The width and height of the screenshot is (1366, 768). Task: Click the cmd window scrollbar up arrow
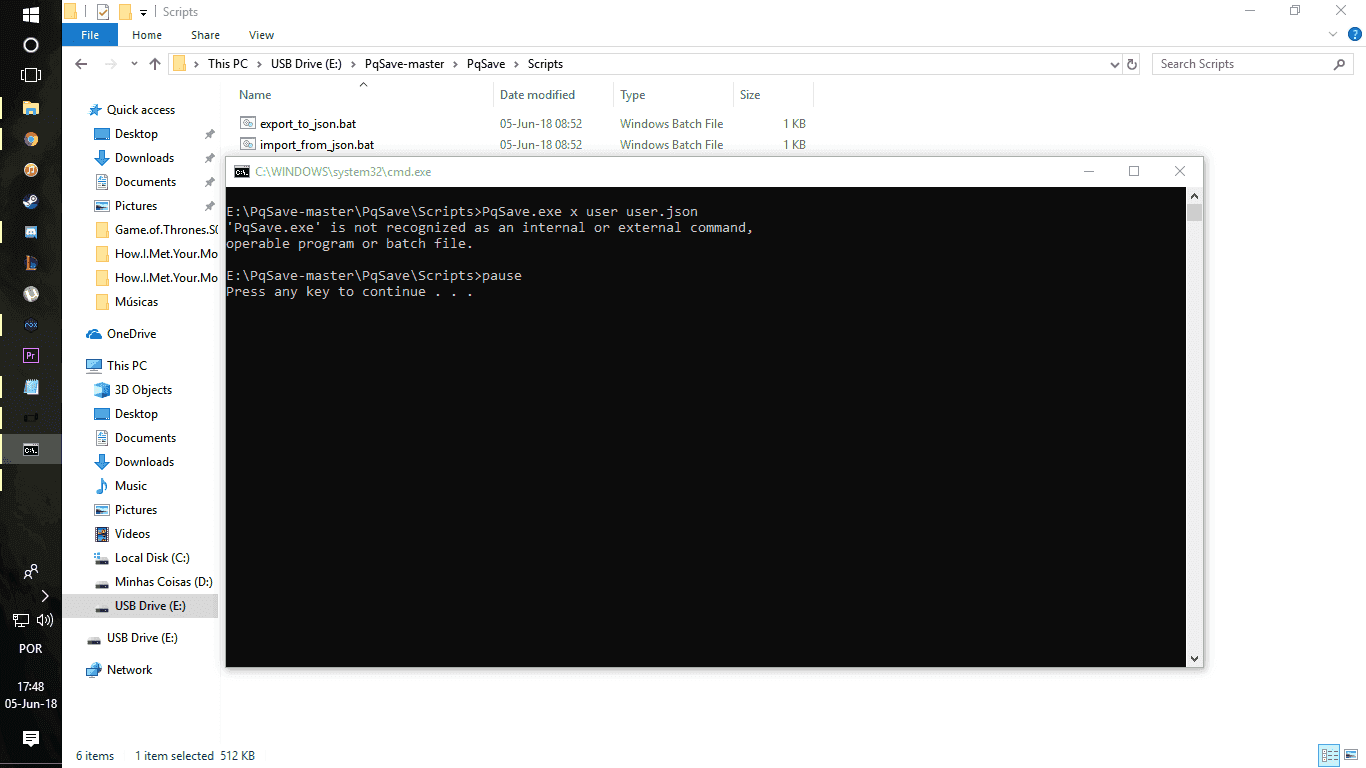click(x=1194, y=195)
